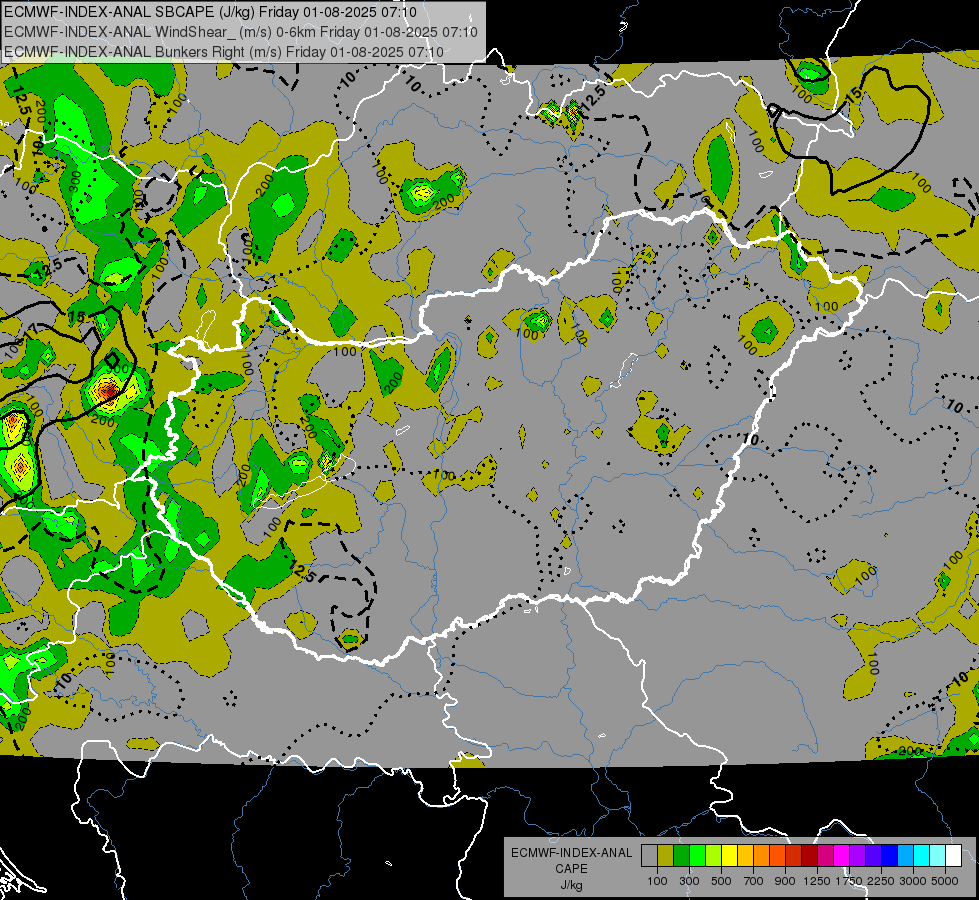
Task: Select the purple legend swatch after 1750
Action: (x=858, y=856)
